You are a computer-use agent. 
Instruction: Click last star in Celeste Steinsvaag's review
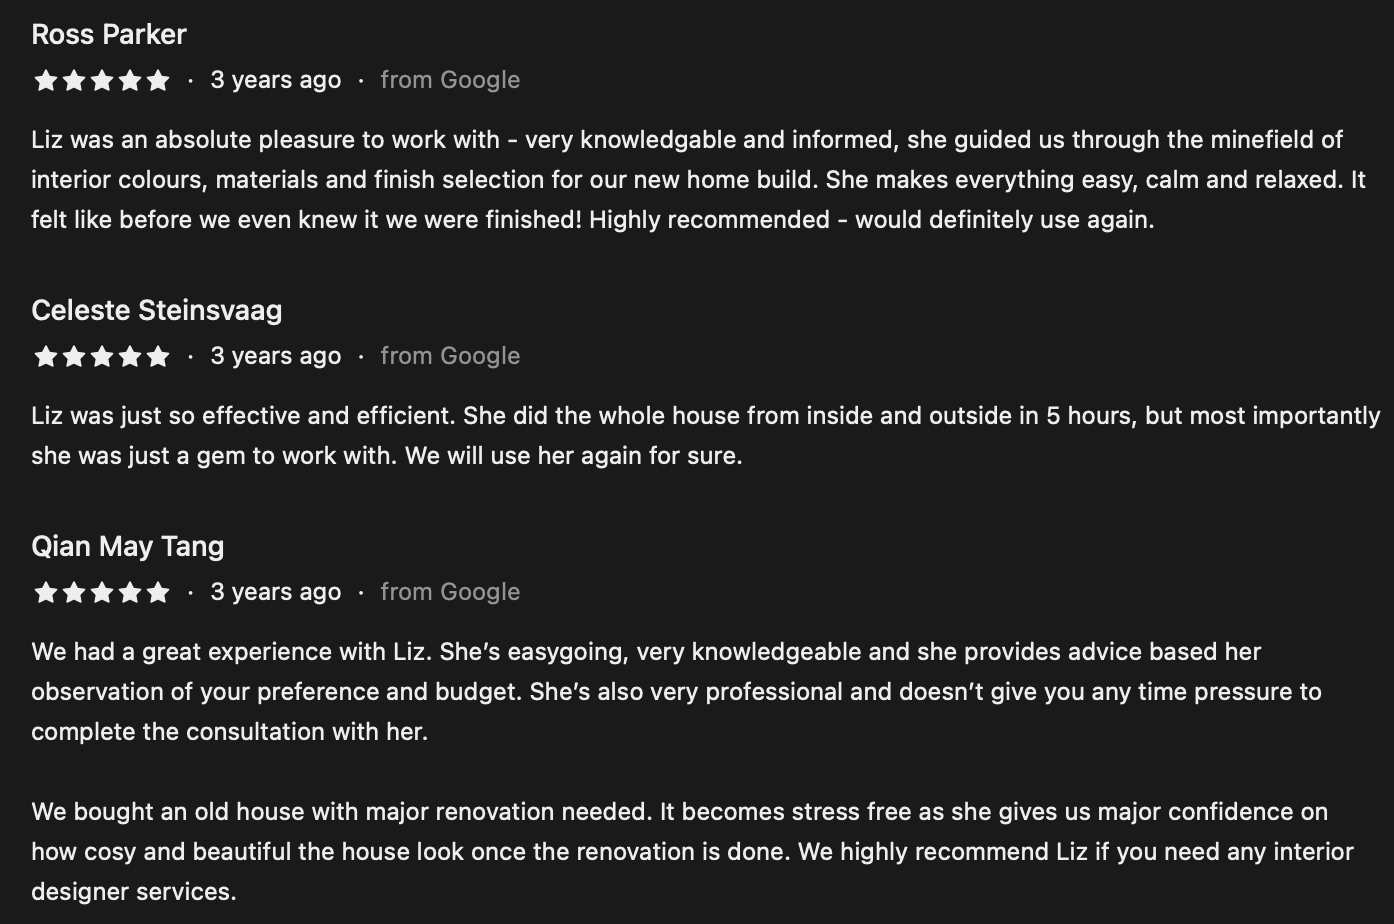point(158,357)
